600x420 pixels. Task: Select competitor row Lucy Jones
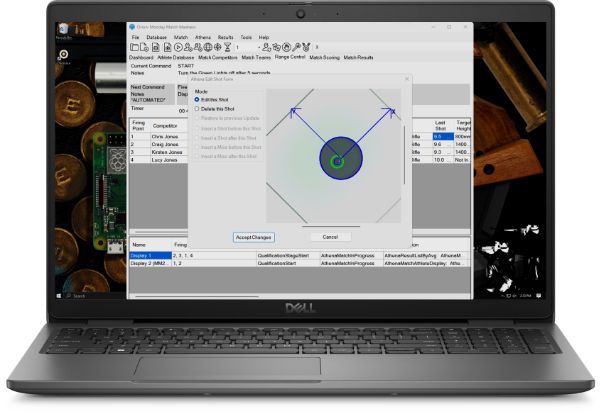point(158,160)
